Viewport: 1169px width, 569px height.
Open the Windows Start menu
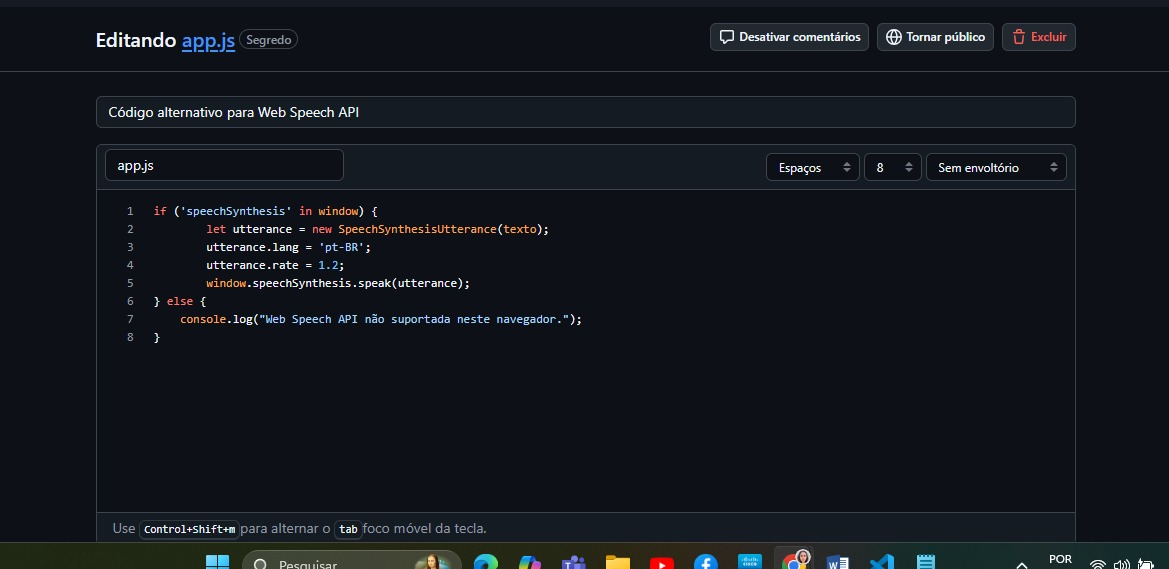[x=217, y=562]
